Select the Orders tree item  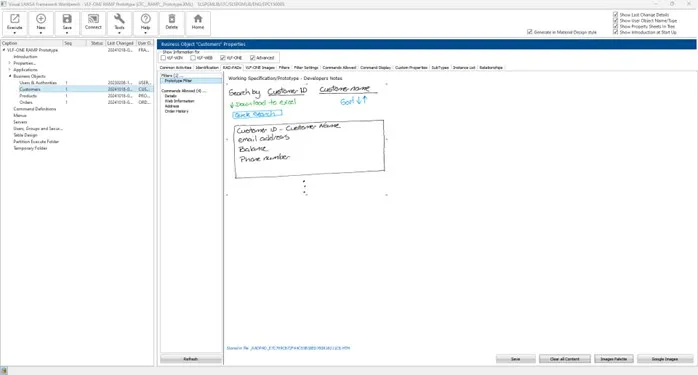pos(26,102)
